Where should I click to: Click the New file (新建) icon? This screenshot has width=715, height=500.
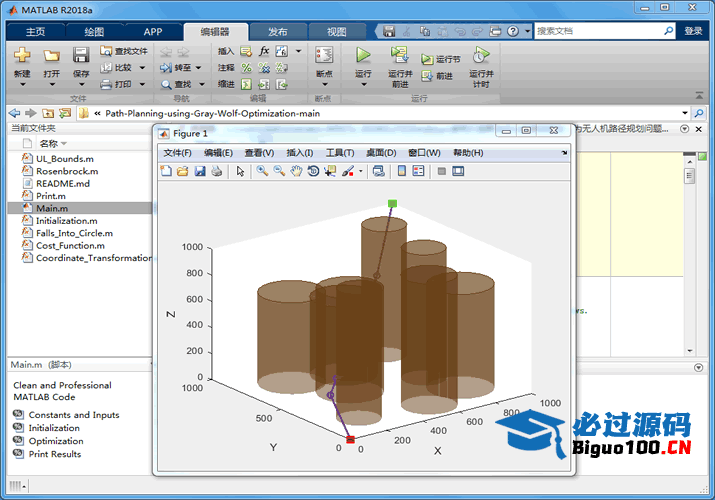click(22, 55)
